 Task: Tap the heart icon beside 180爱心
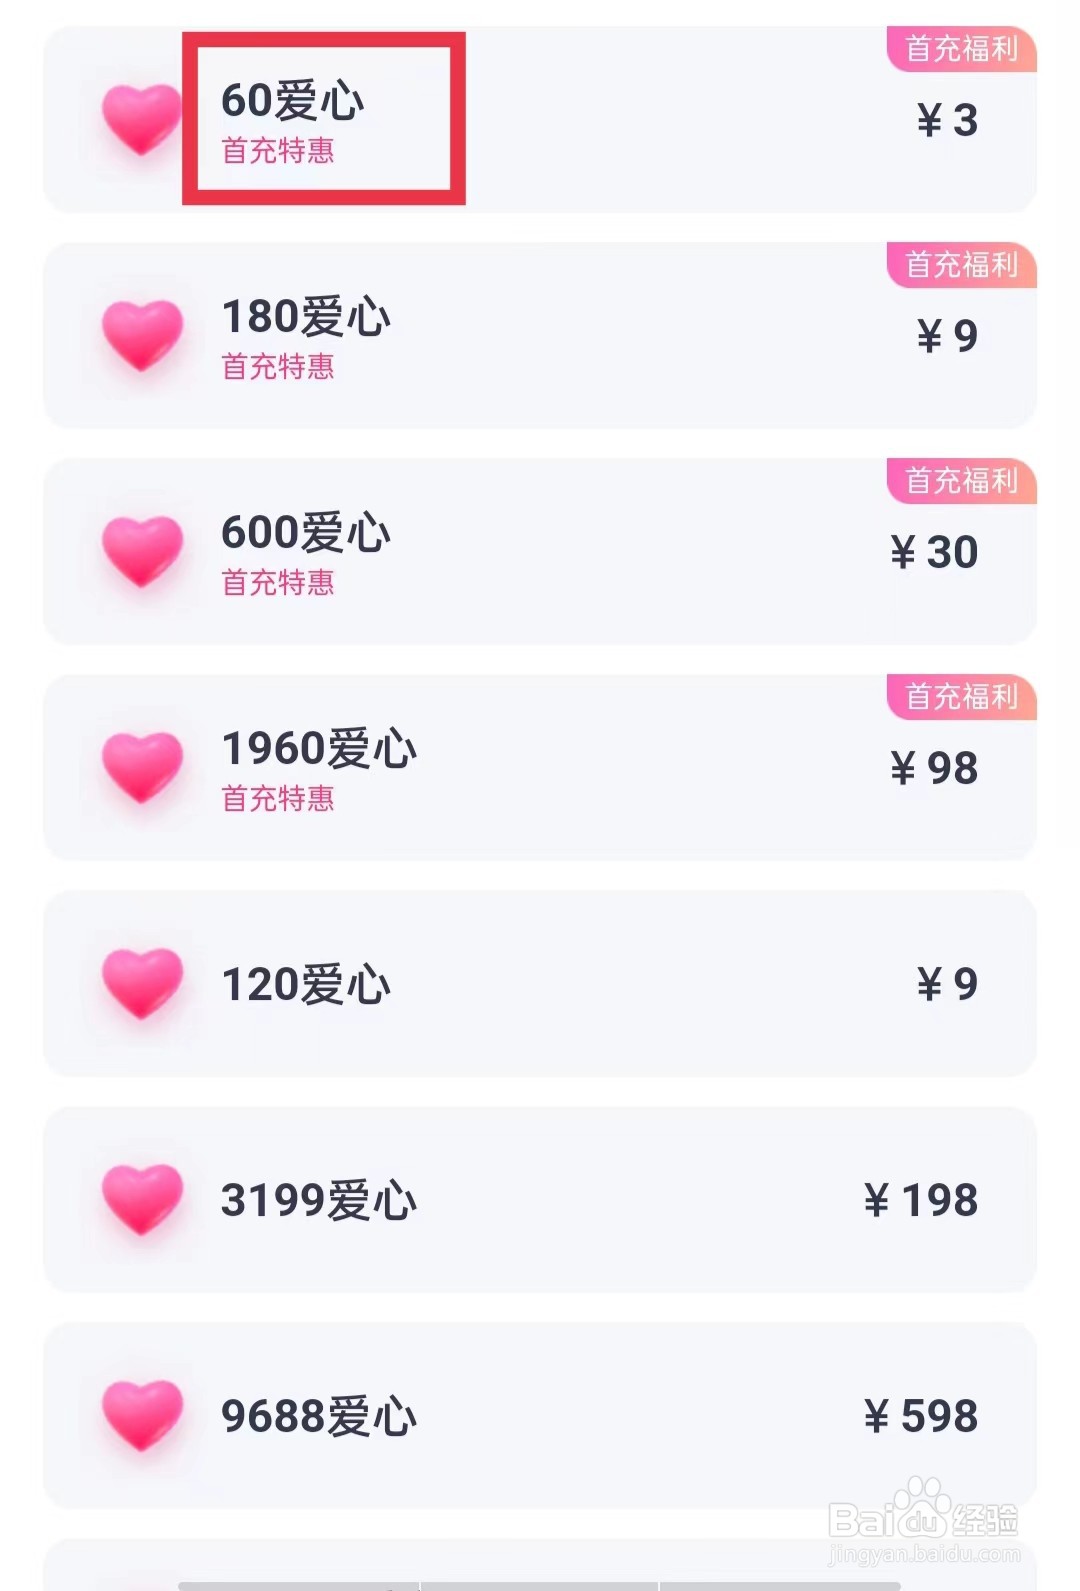pyautogui.click(x=142, y=336)
